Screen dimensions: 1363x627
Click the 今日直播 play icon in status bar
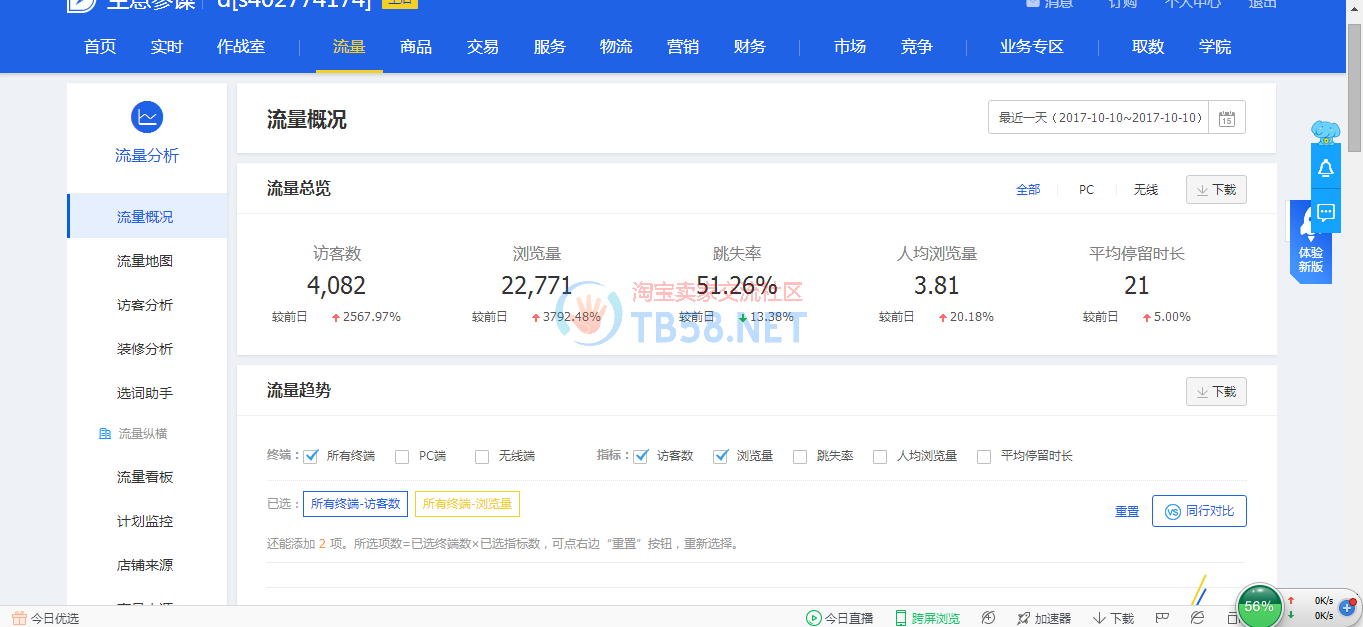click(814, 618)
